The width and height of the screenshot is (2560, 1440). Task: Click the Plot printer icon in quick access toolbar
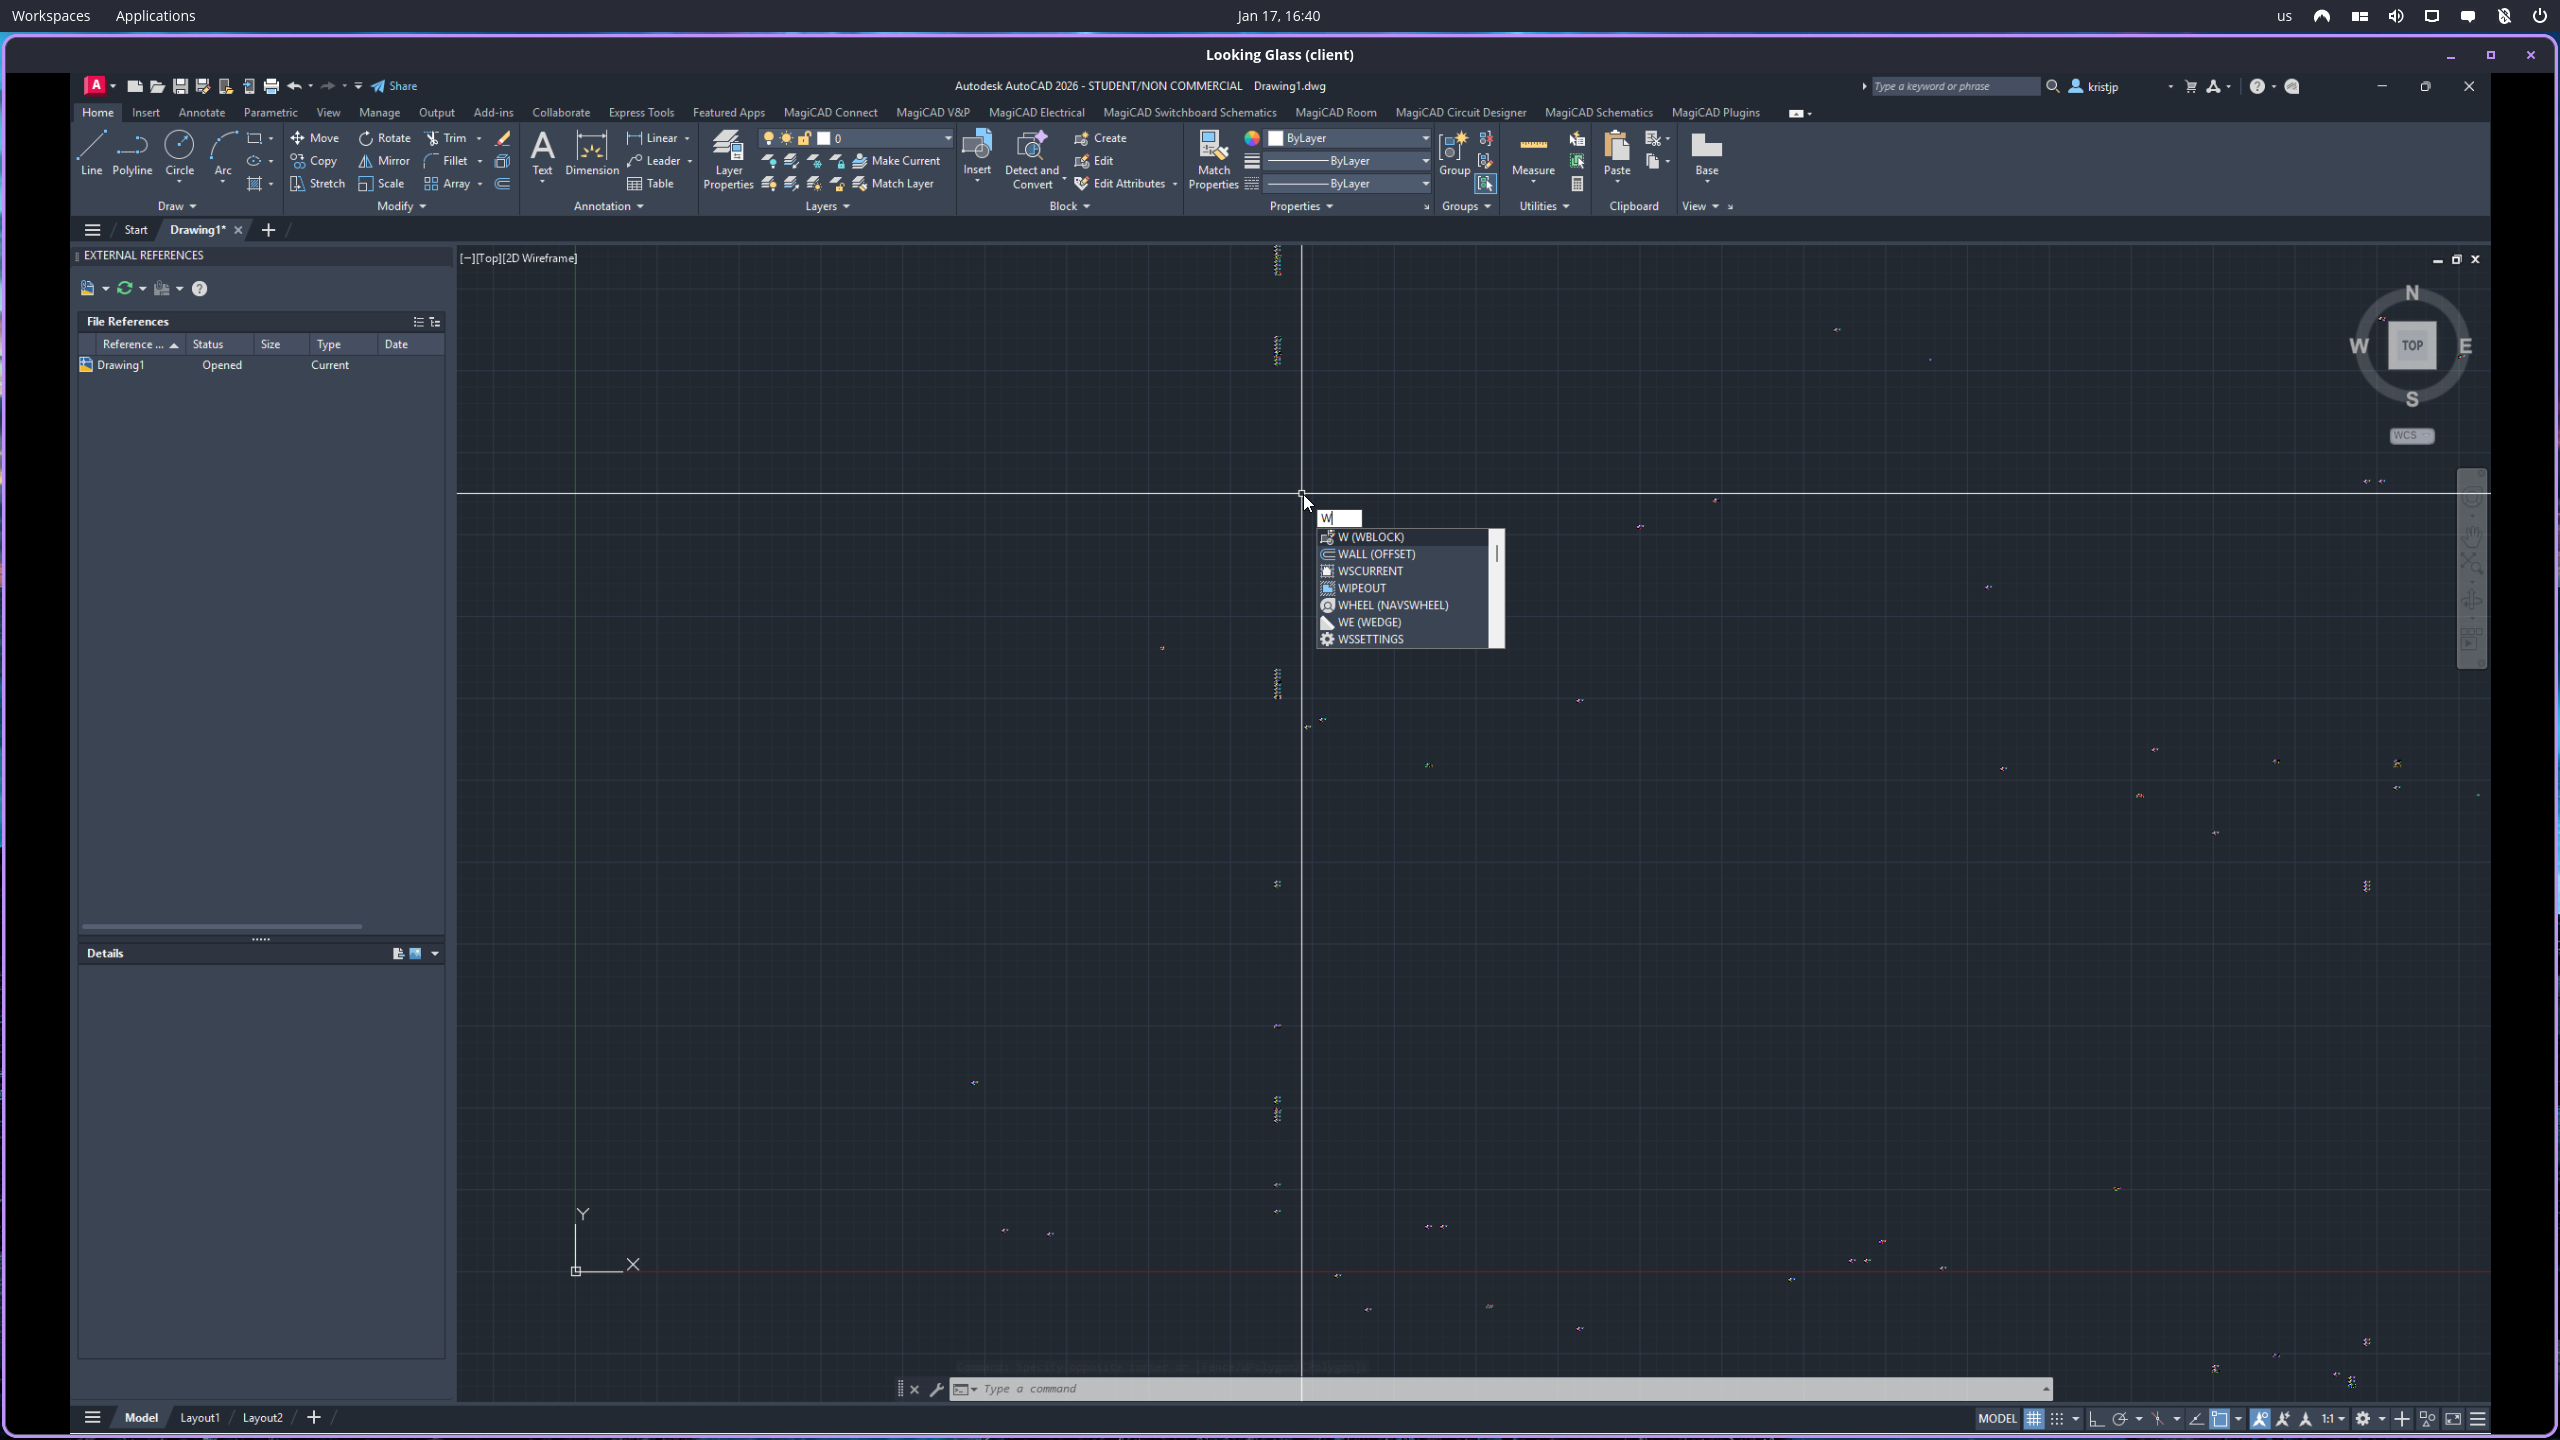271,86
